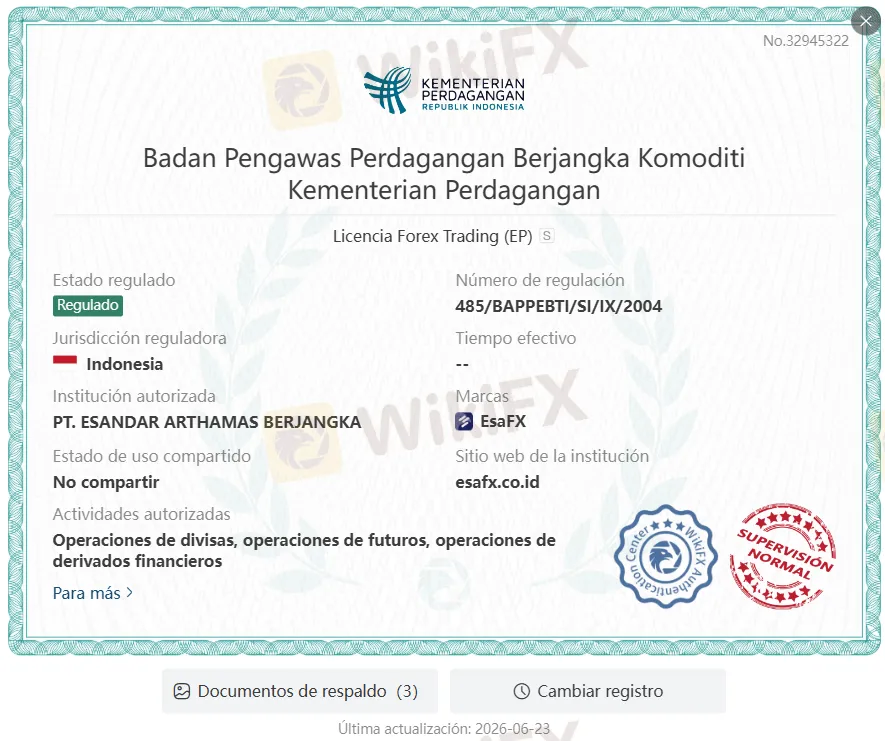
Task: Select regulation number 485/BAPPEBTI/SI/IX/2004
Action: point(559,306)
